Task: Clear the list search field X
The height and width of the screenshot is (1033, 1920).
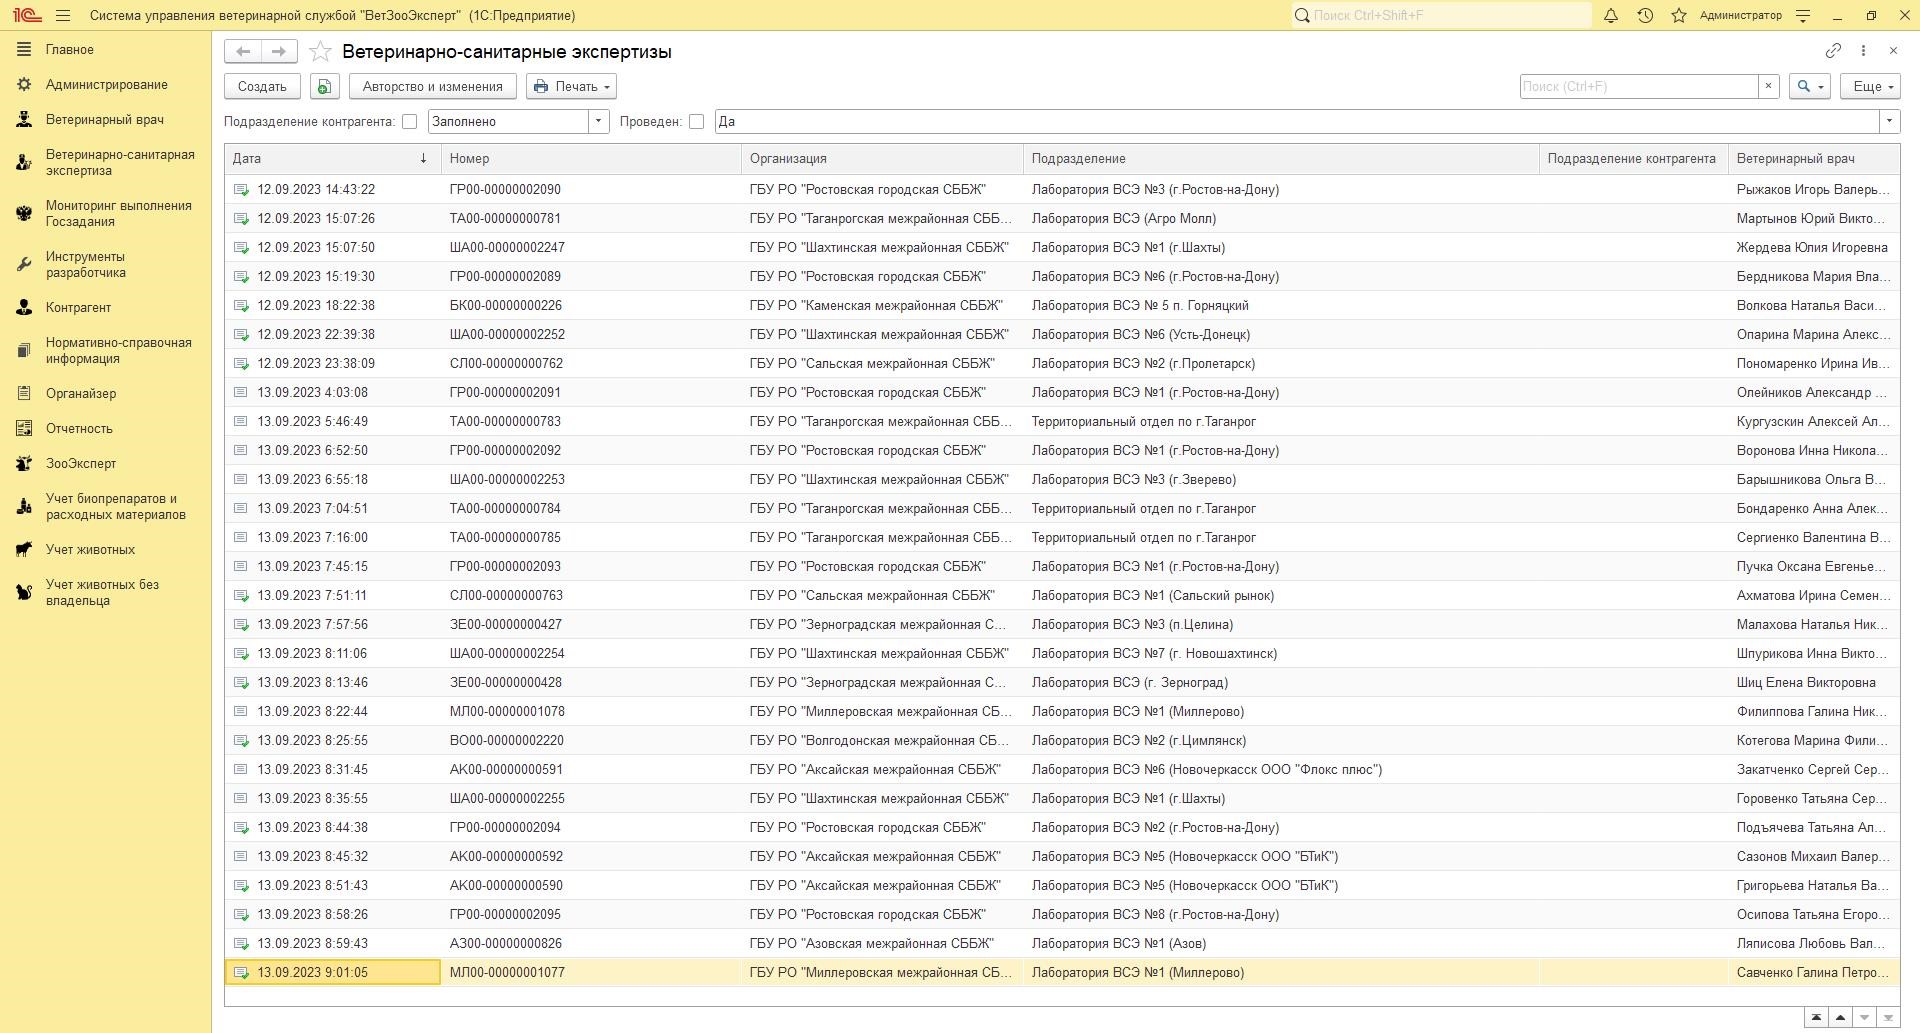Action: [x=1768, y=86]
